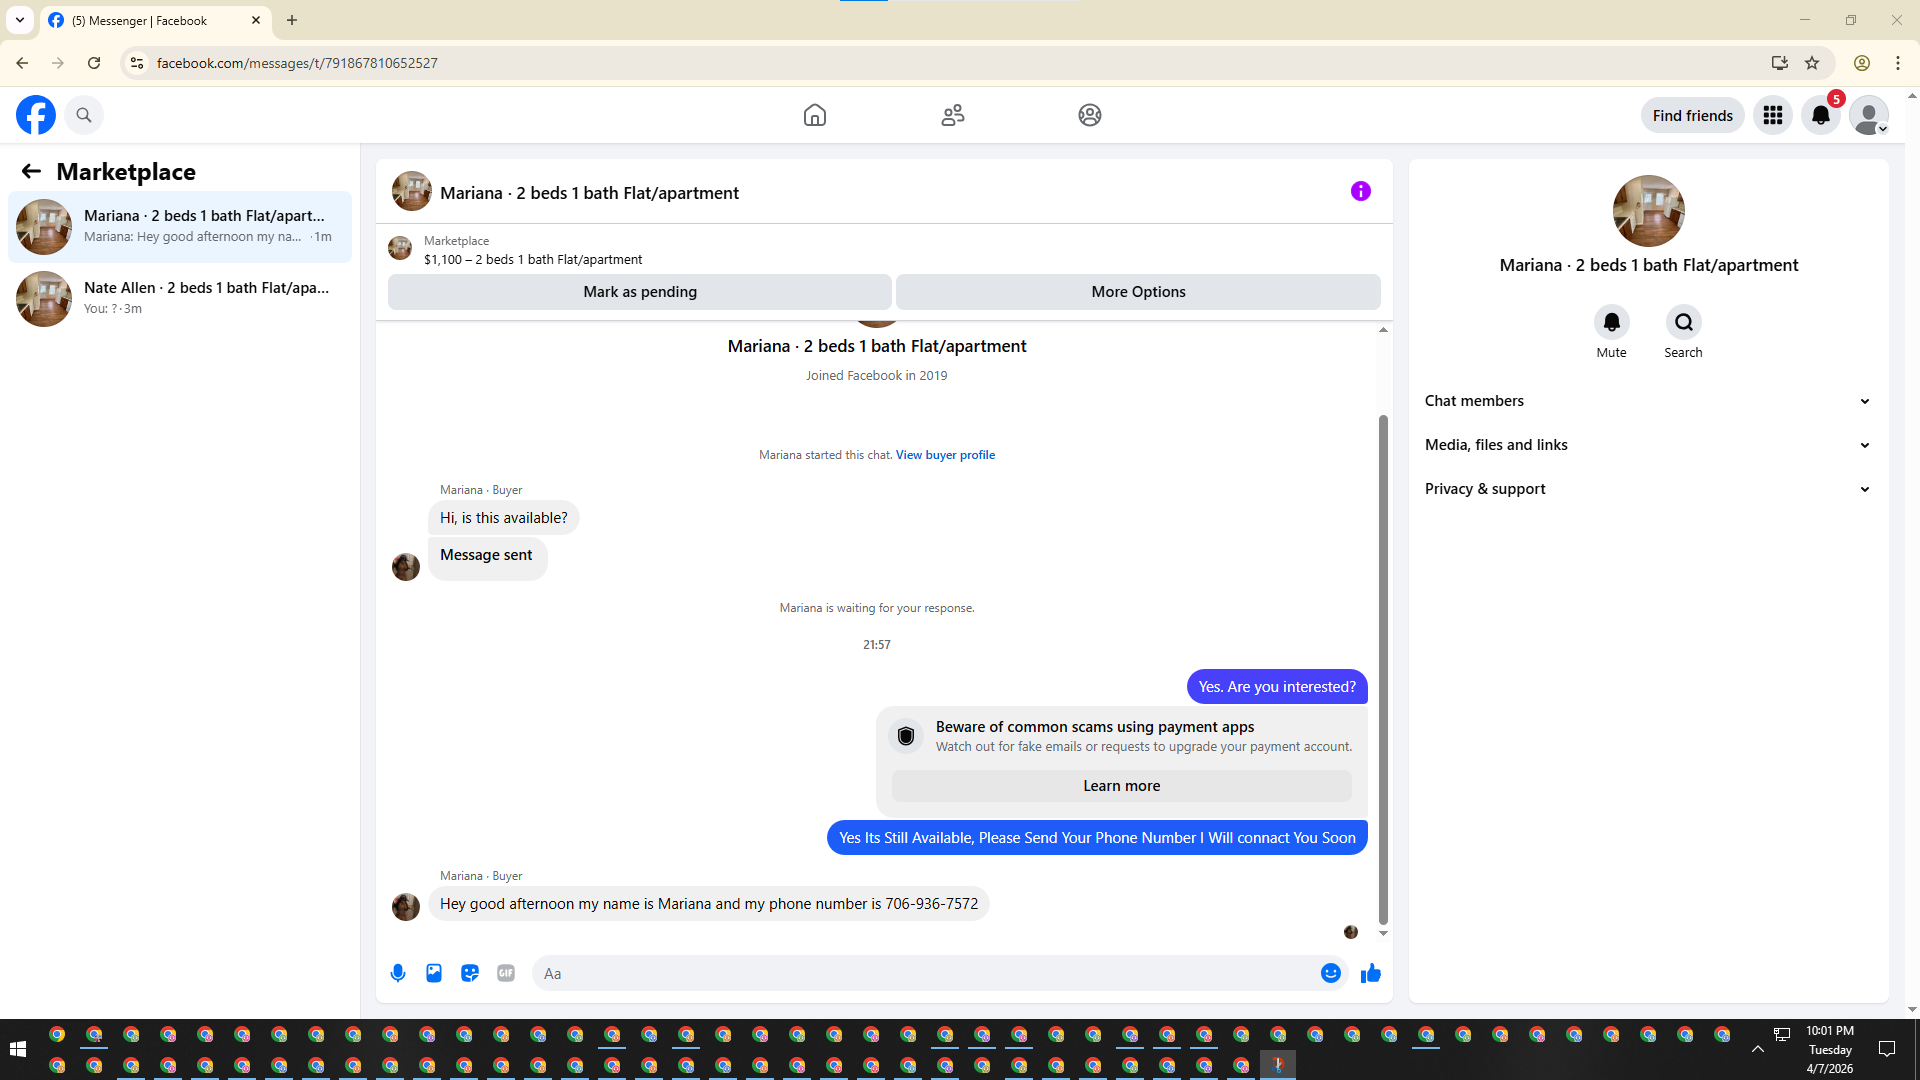Open View buyer profile link
The image size is (1920, 1080).
(x=945, y=455)
